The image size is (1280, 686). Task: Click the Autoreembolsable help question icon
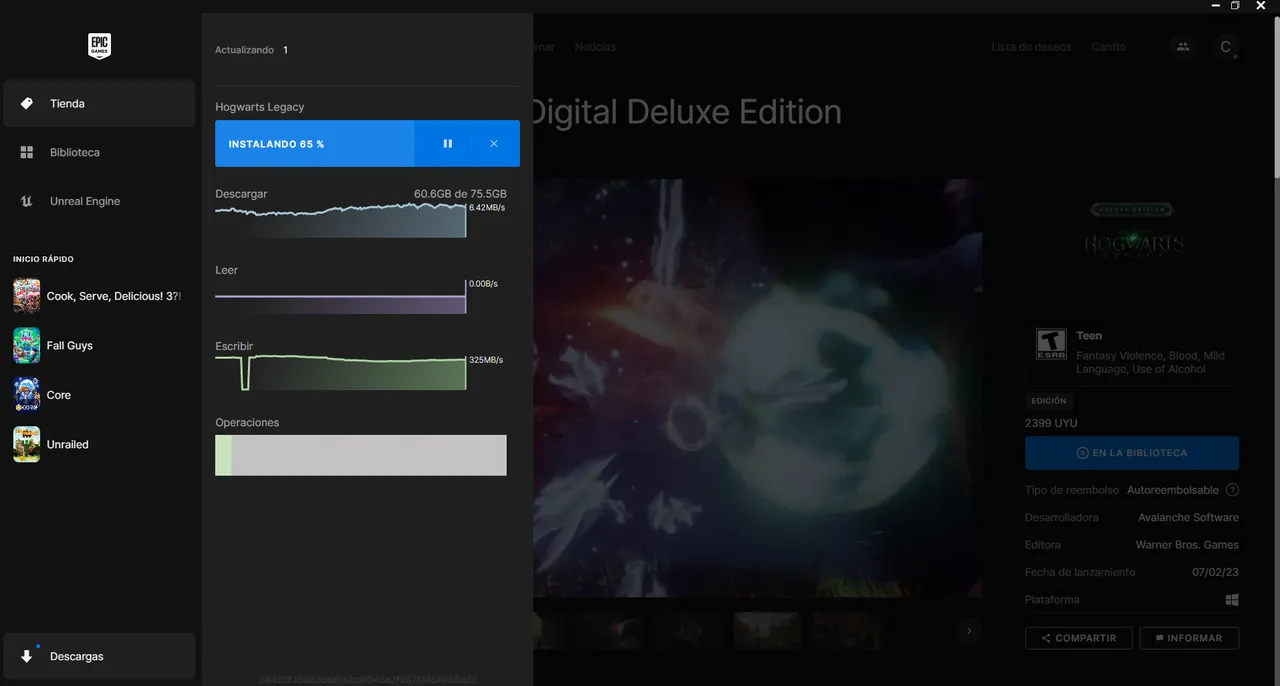tap(1232, 490)
